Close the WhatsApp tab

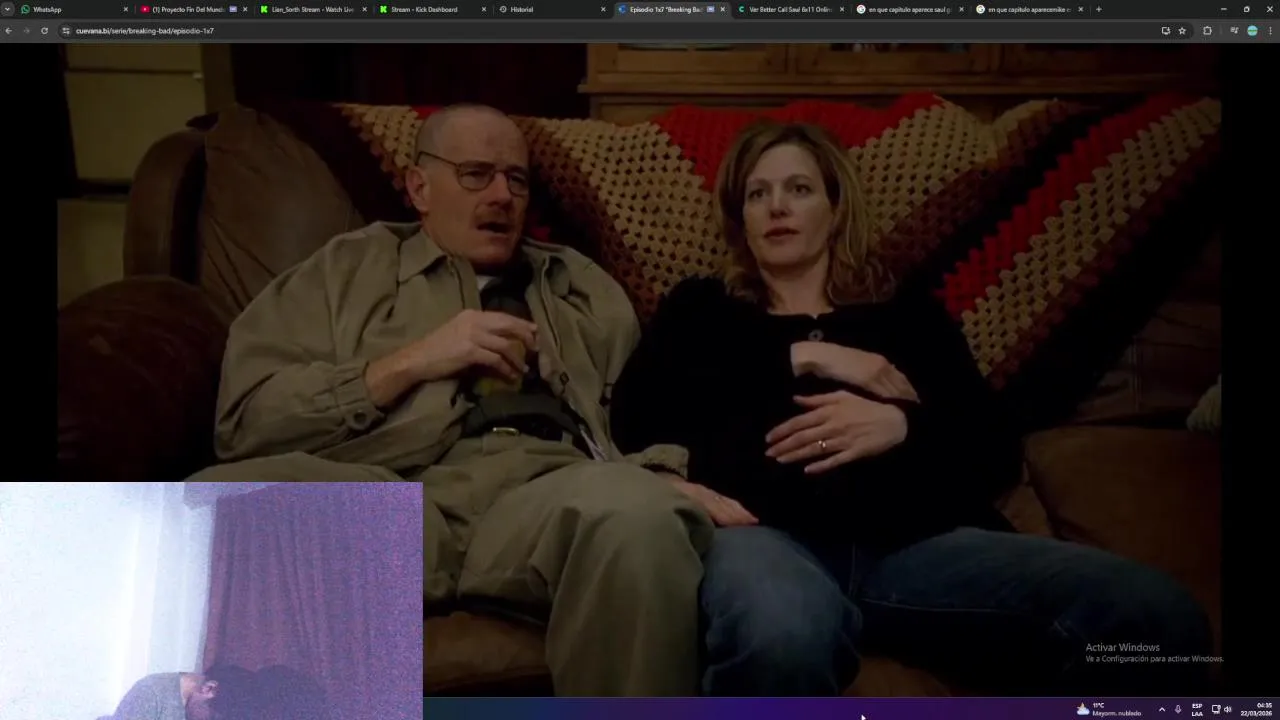click(x=125, y=9)
